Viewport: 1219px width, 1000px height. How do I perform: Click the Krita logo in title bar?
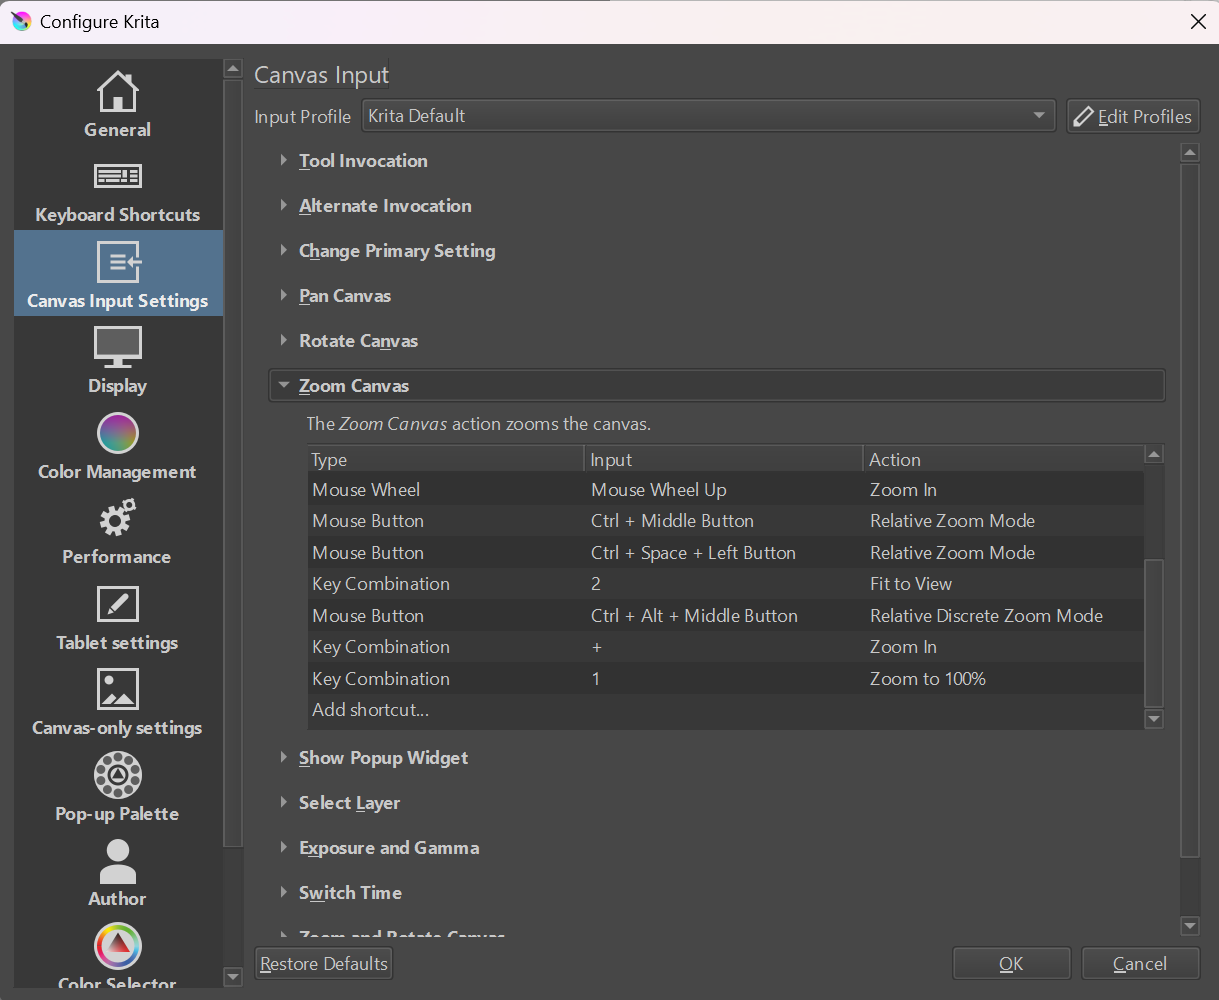21,21
